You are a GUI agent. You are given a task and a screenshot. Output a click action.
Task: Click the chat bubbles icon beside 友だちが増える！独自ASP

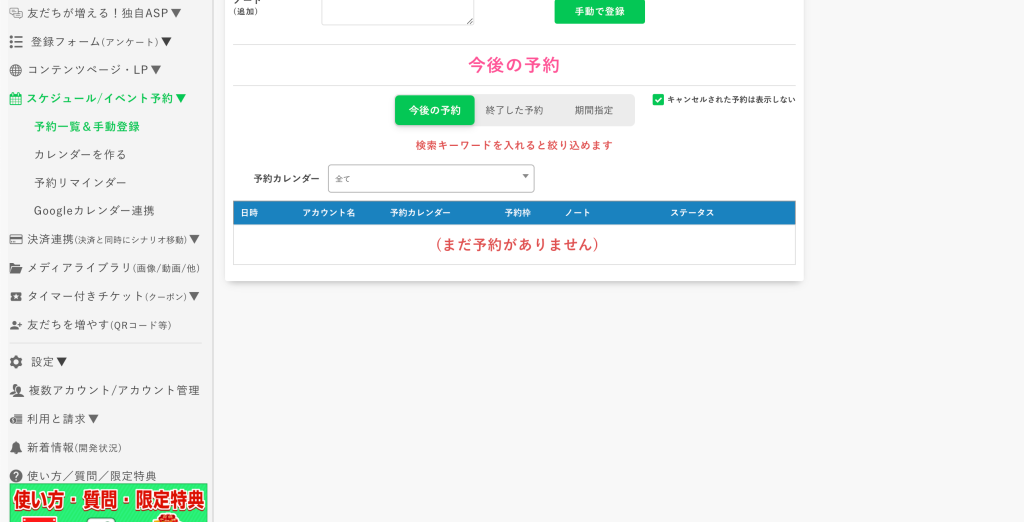16,13
